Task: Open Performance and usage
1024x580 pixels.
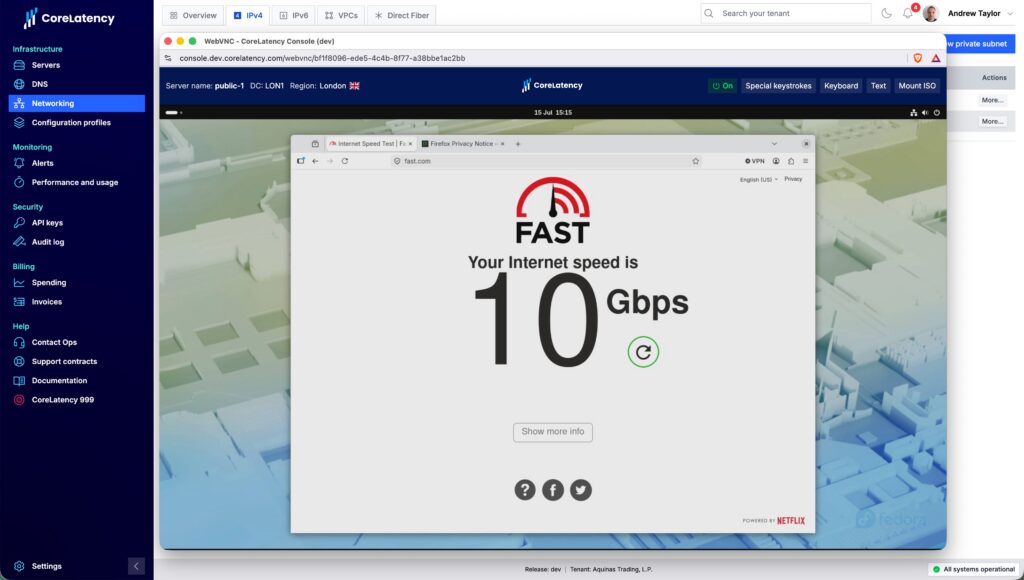Action: coord(74,183)
